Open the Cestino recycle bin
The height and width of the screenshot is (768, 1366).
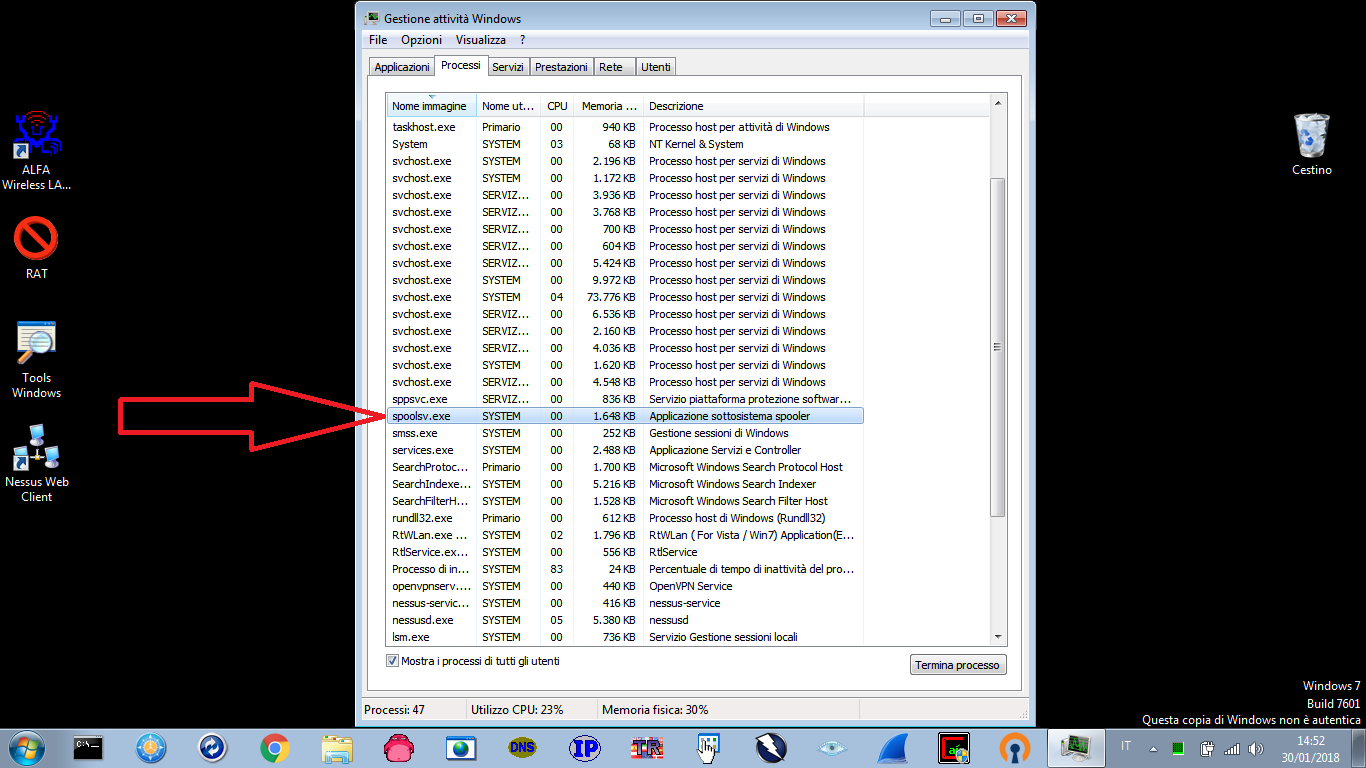pos(1311,145)
